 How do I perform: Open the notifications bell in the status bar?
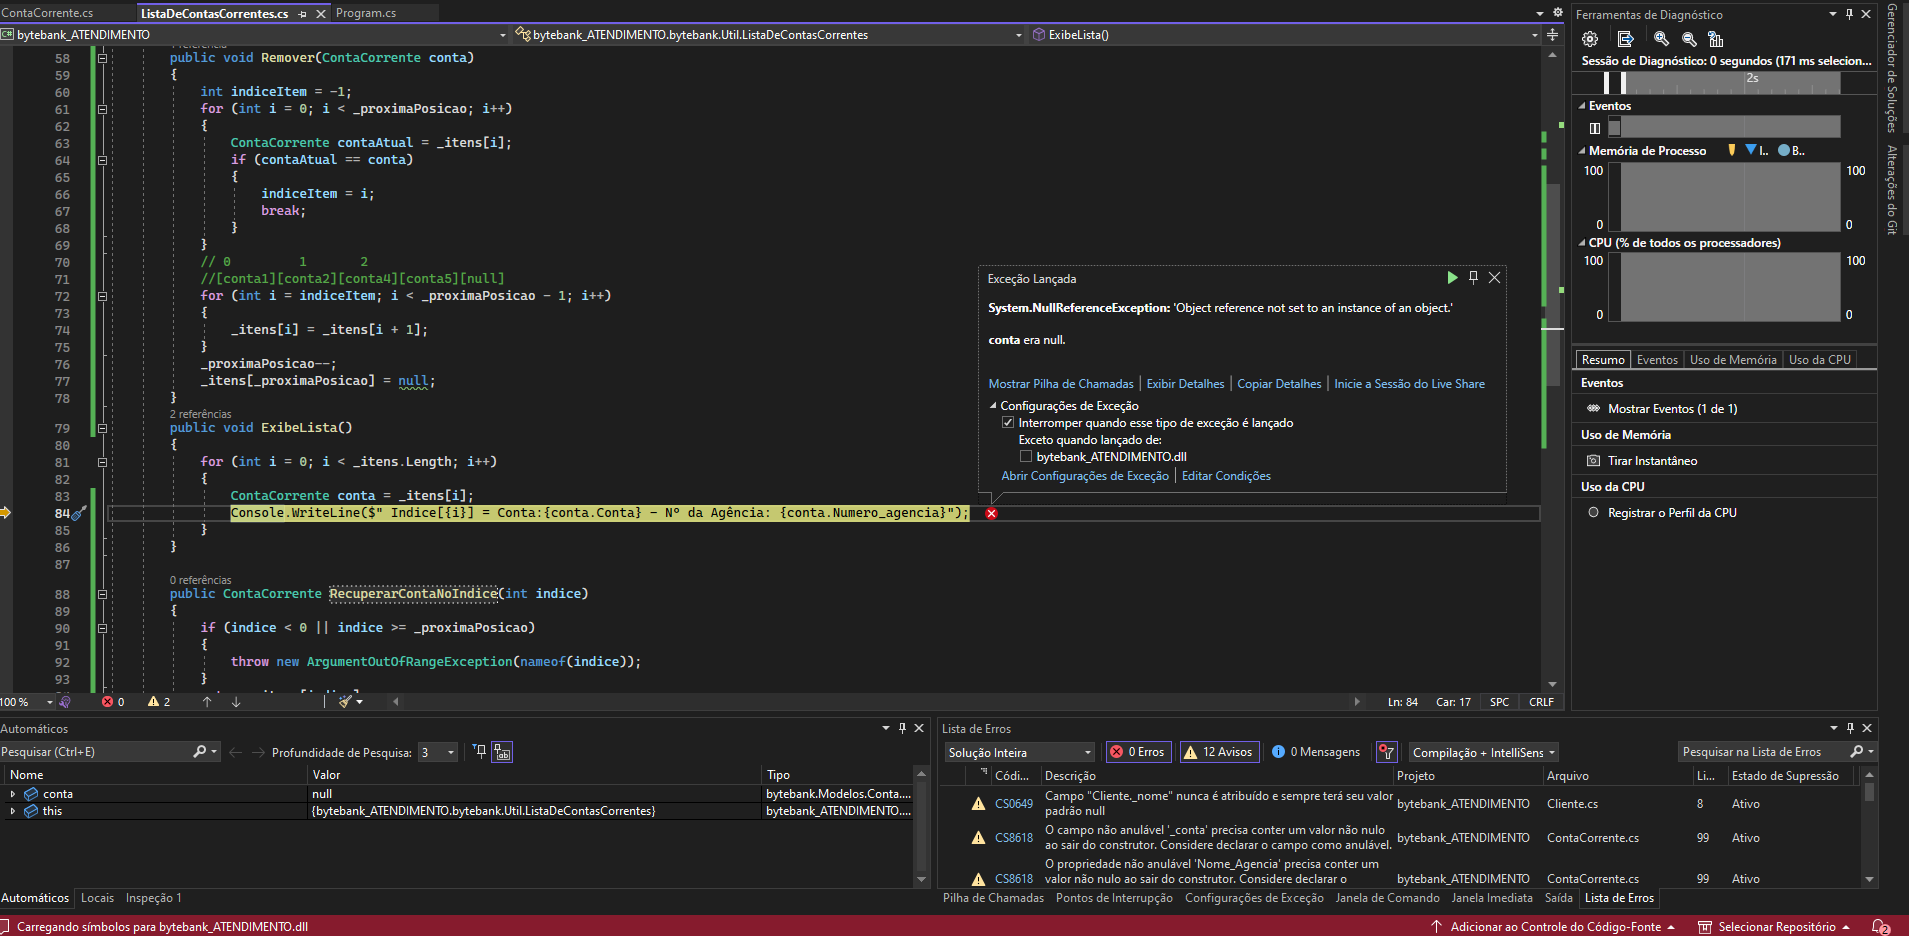tap(1881, 926)
